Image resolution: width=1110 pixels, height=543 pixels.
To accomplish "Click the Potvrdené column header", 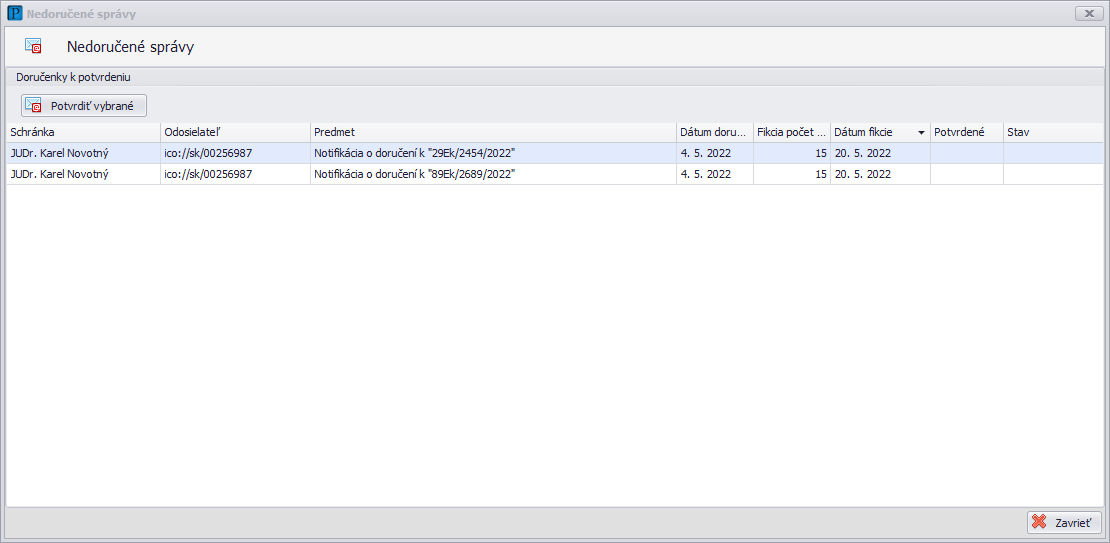I will coord(966,132).
